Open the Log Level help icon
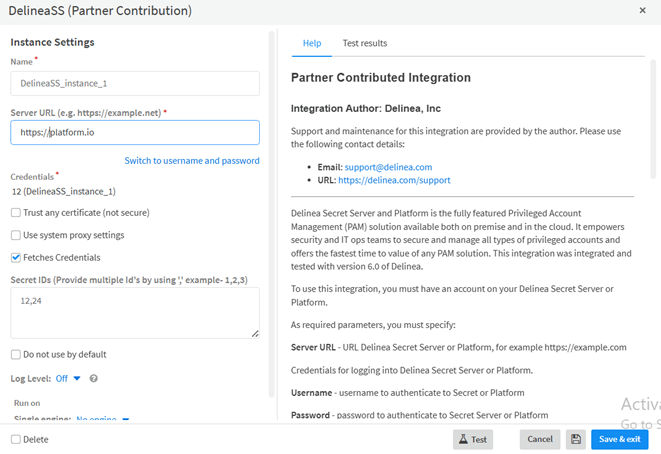This screenshot has width=661, height=454. 93,379
